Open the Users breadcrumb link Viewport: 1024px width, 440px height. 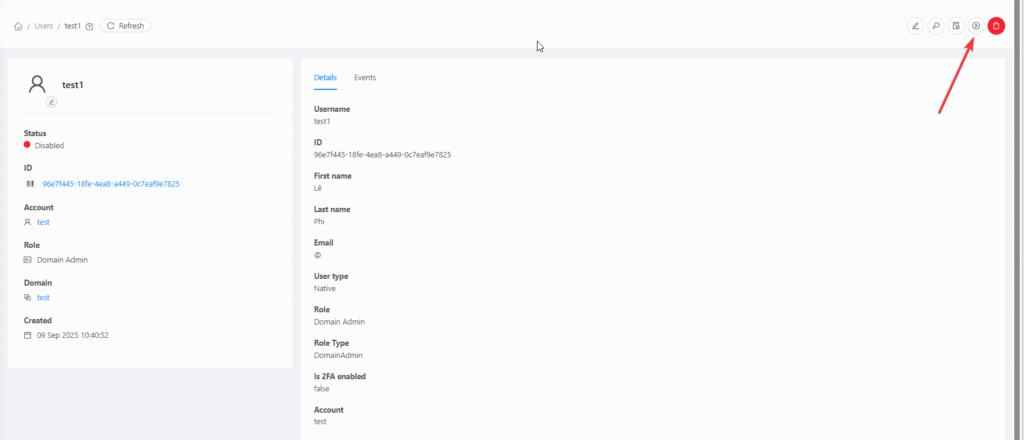[x=44, y=26]
